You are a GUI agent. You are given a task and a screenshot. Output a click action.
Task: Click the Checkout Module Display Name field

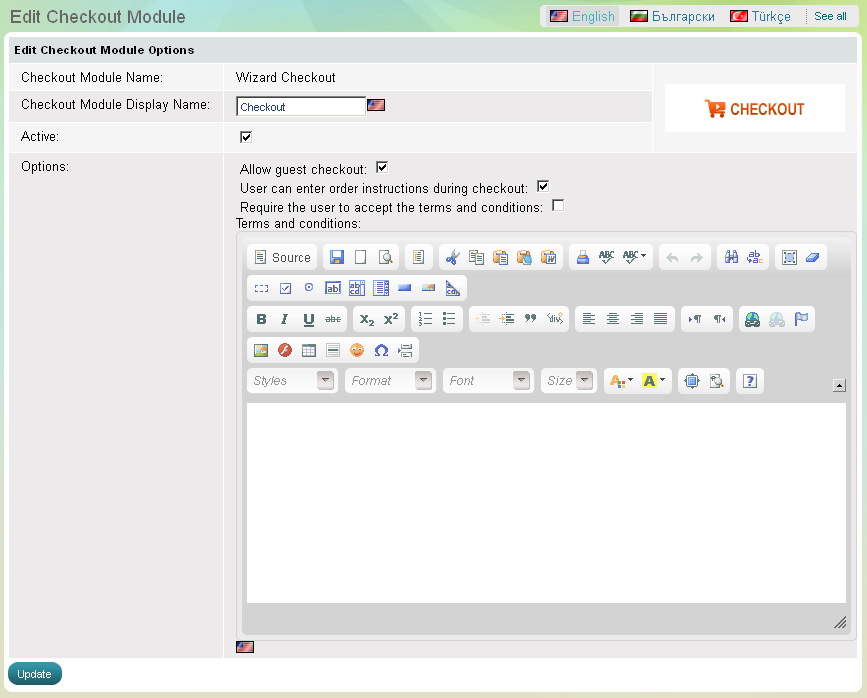coord(300,107)
